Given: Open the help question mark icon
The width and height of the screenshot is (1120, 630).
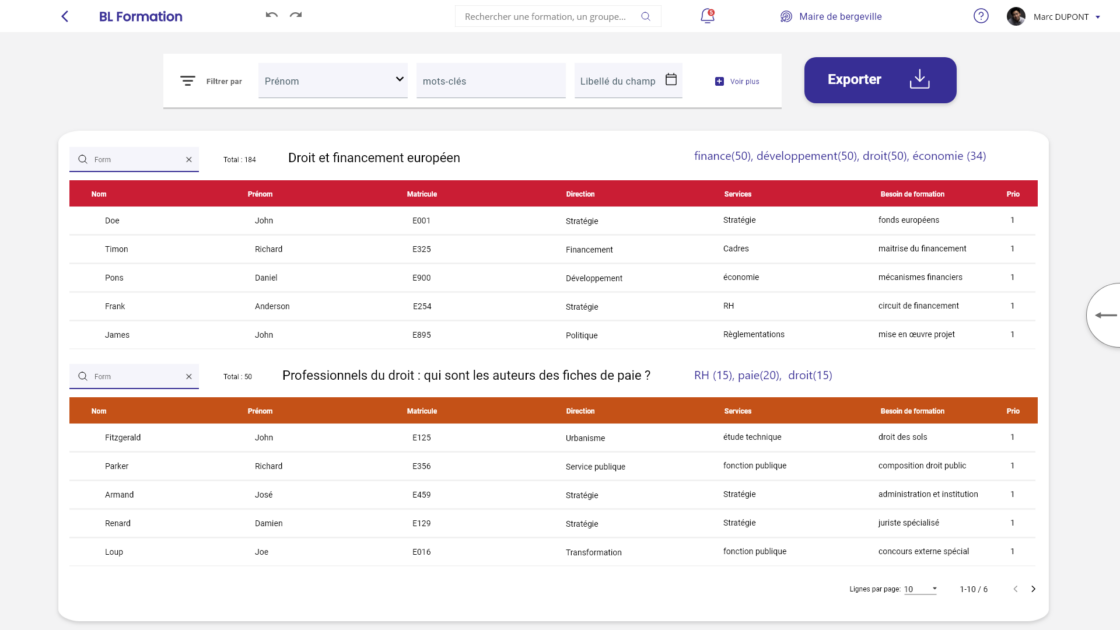Looking at the screenshot, I should point(981,16).
